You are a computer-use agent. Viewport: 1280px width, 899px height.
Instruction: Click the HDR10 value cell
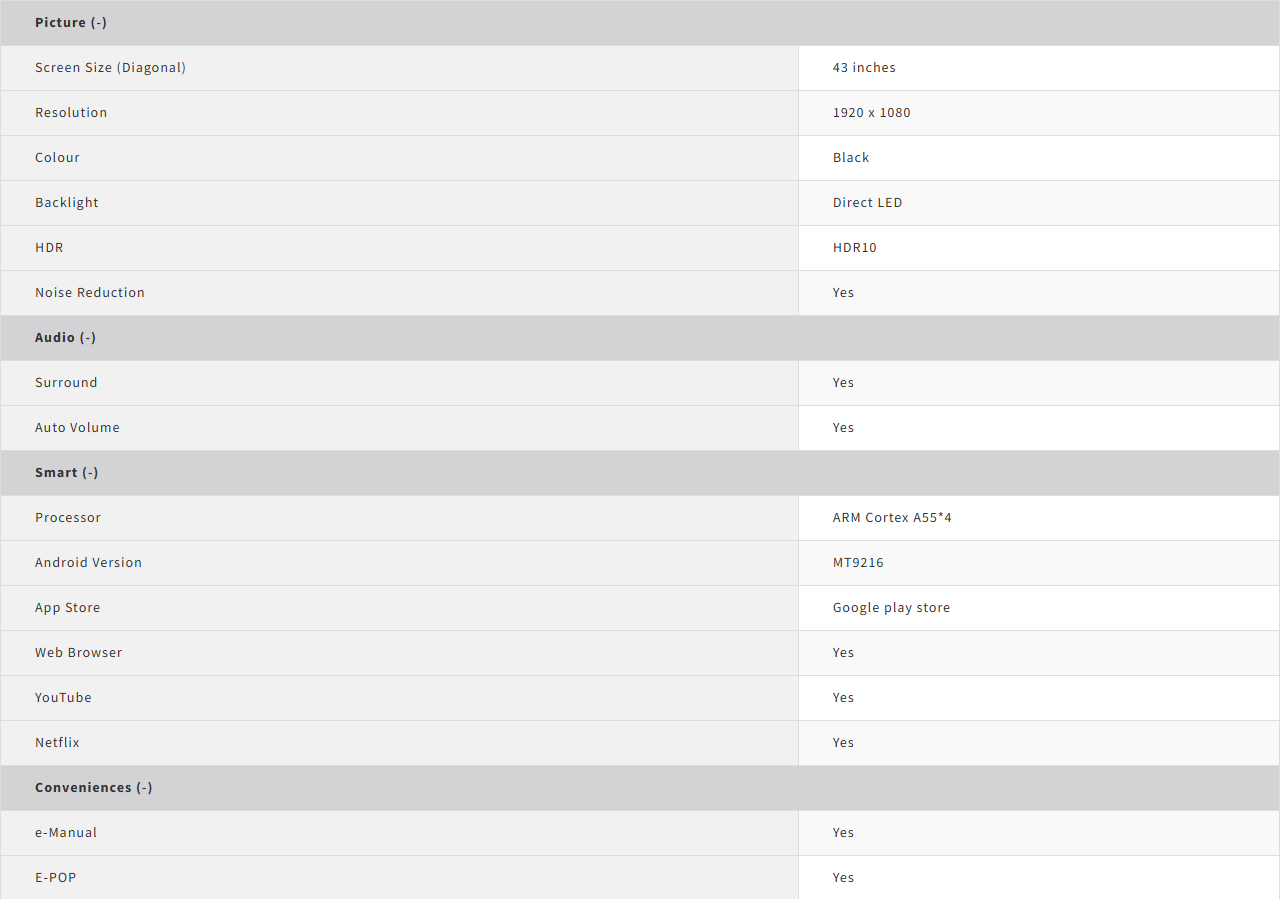pyautogui.click(x=854, y=247)
